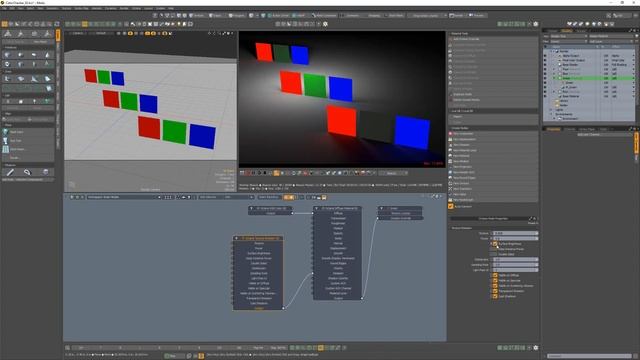Click the Edges selection mode button

(216, 16)
